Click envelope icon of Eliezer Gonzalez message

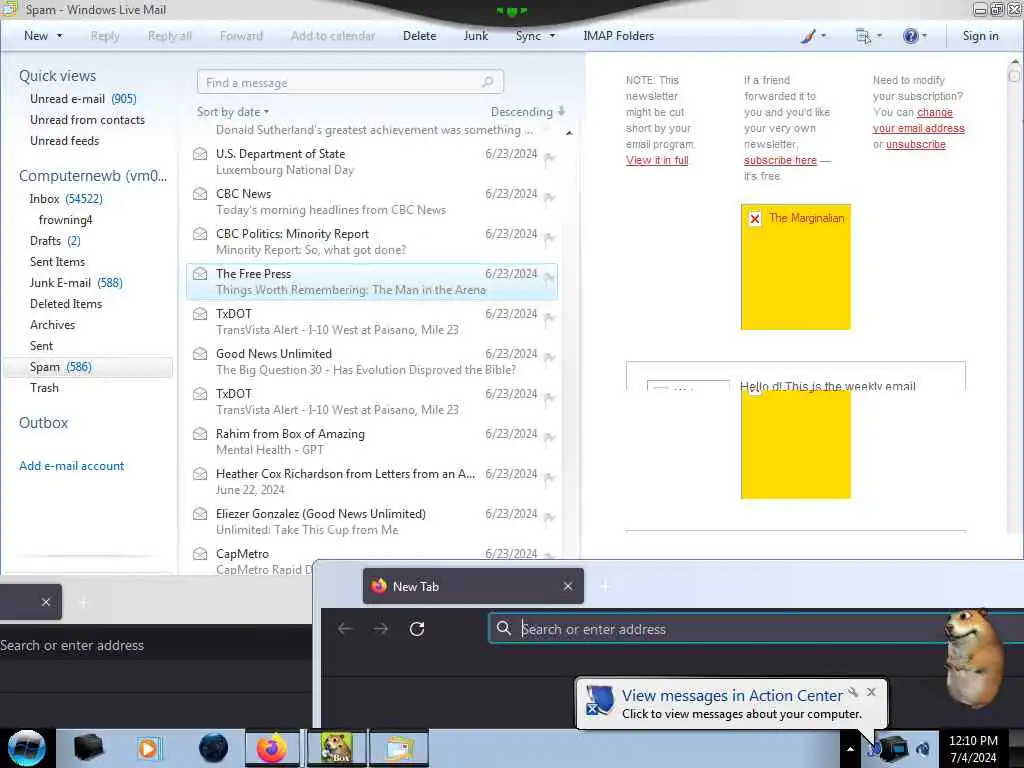pos(200,514)
